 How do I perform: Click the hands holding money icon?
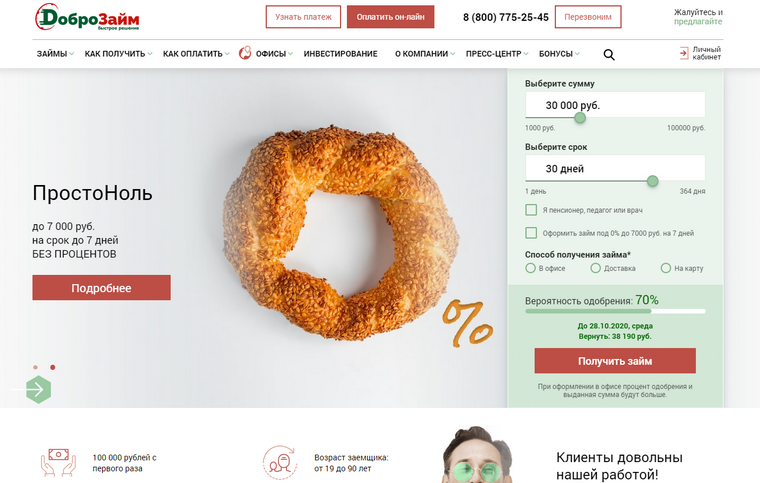coord(58,463)
